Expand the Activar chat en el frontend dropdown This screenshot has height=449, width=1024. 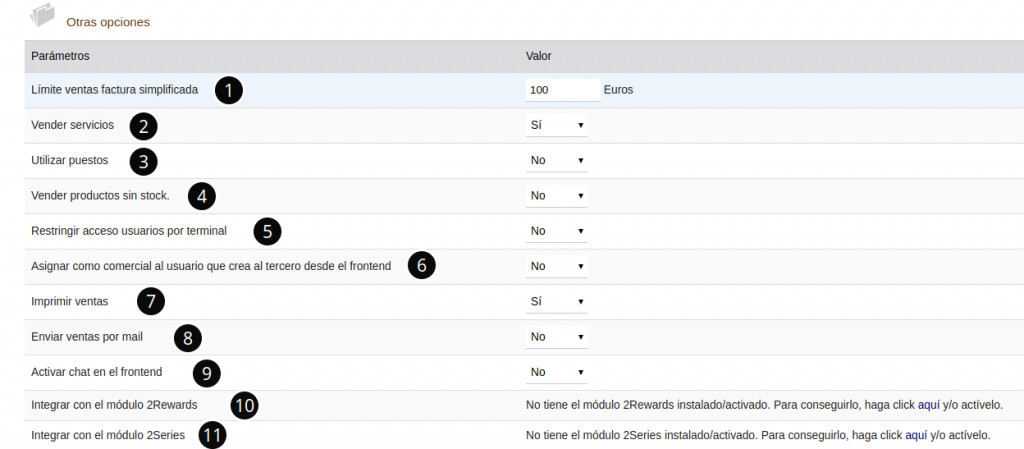(557, 372)
